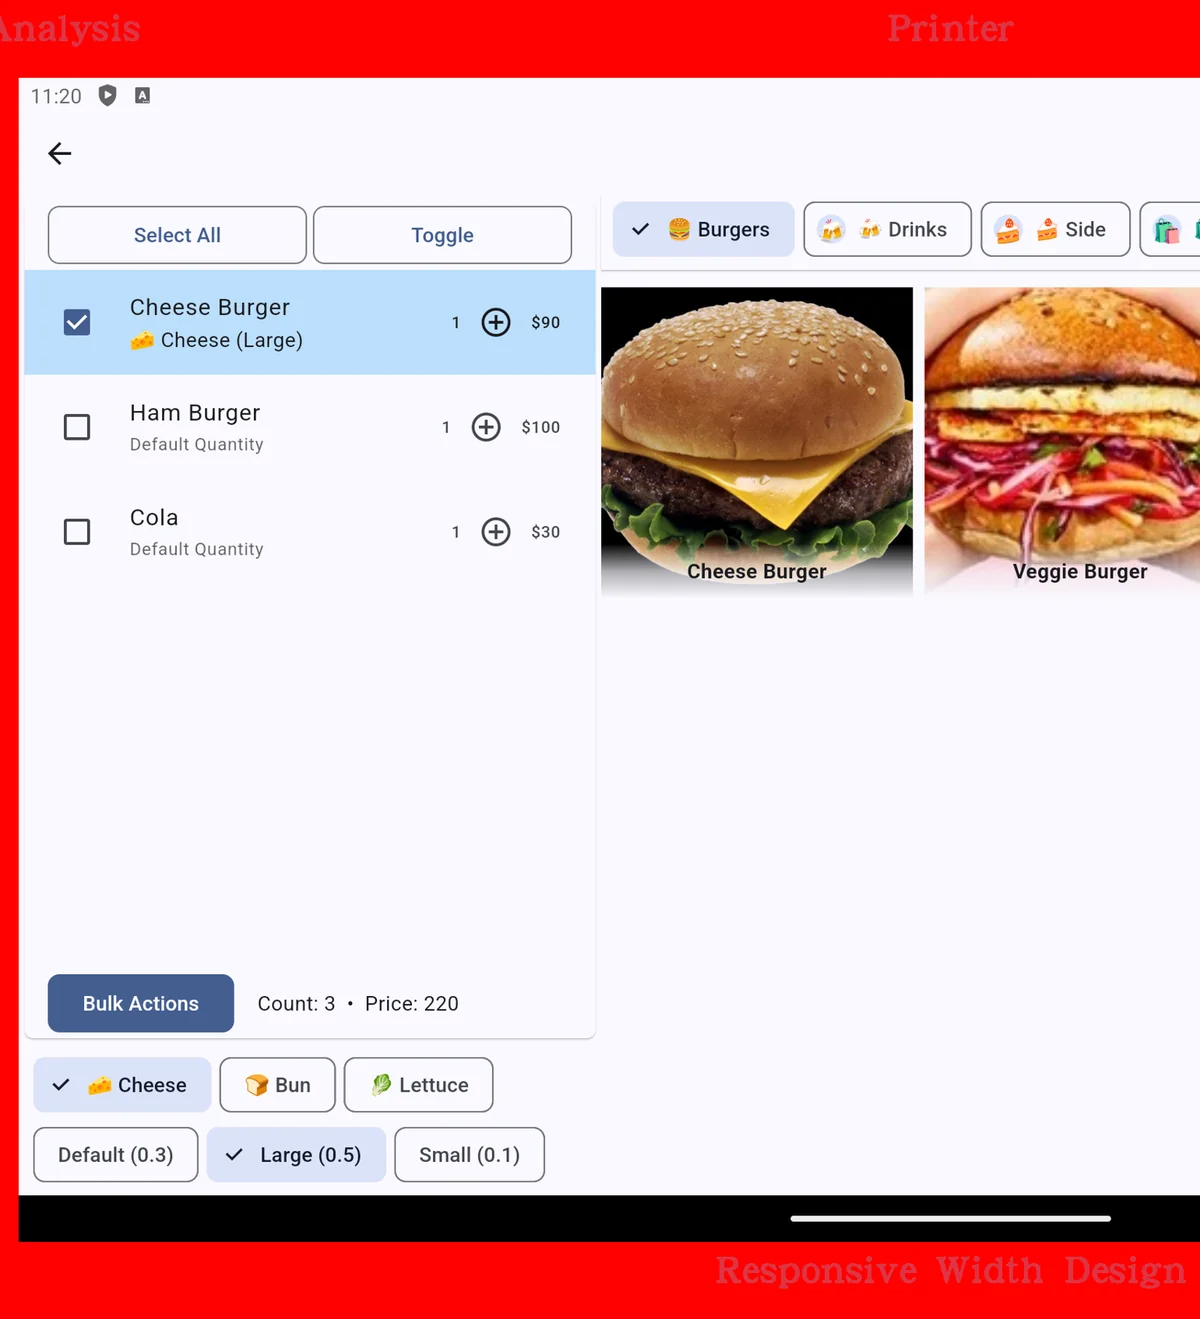The width and height of the screenshot is (1200, 1319).
Task: Add Cheese Burger product from image card
Action: 757,441
